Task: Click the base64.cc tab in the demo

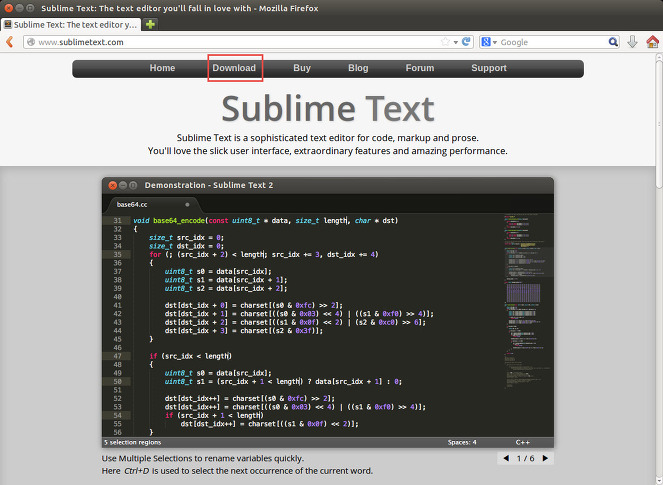Action: 153,205
